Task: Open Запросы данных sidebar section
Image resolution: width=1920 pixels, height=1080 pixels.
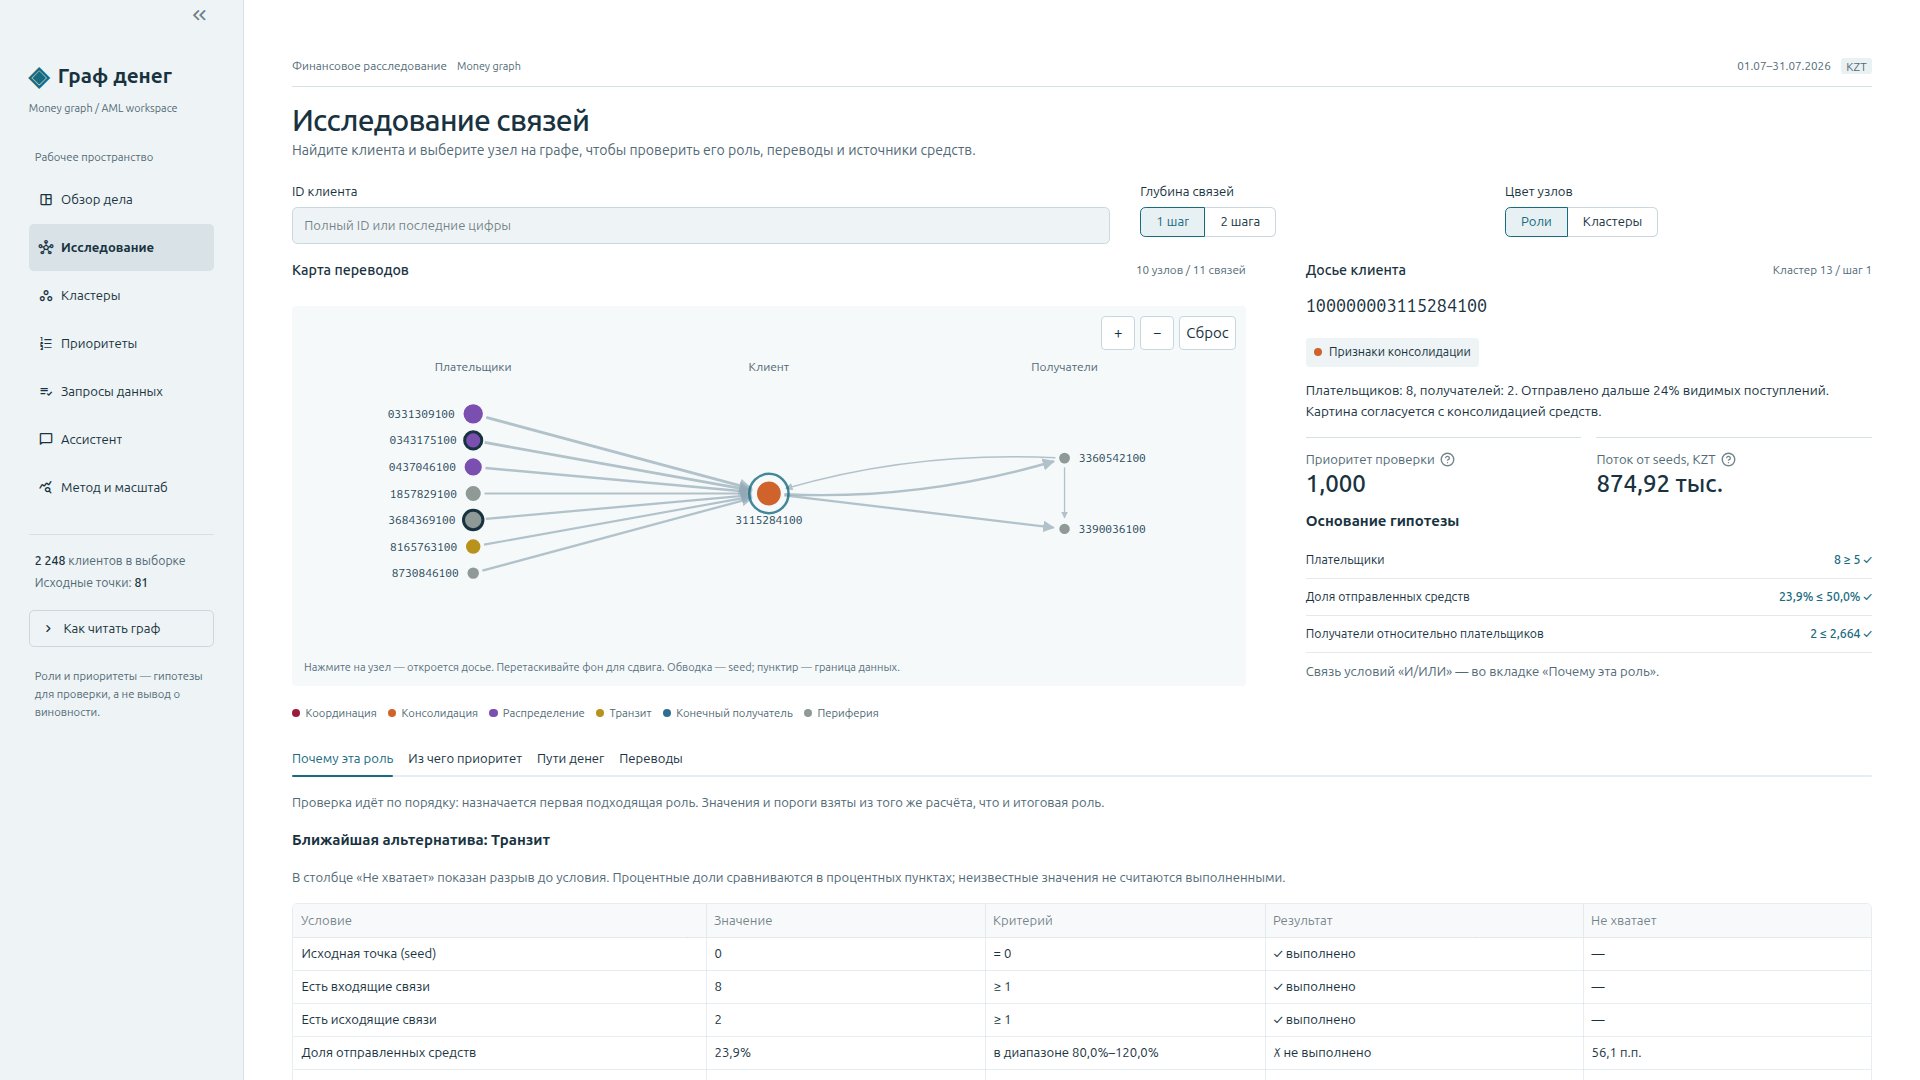Action: click(x=121, y=391)
